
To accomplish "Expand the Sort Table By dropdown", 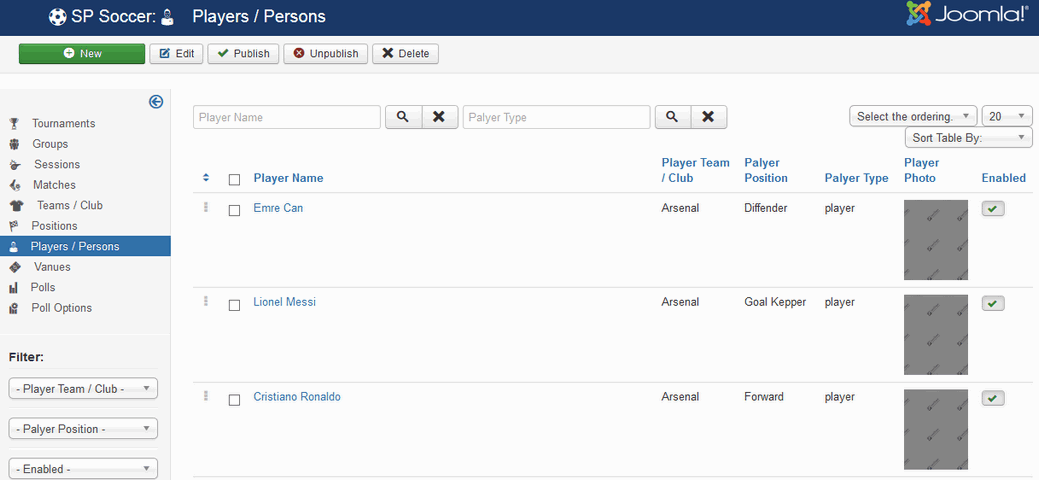I will pos(968,138).
